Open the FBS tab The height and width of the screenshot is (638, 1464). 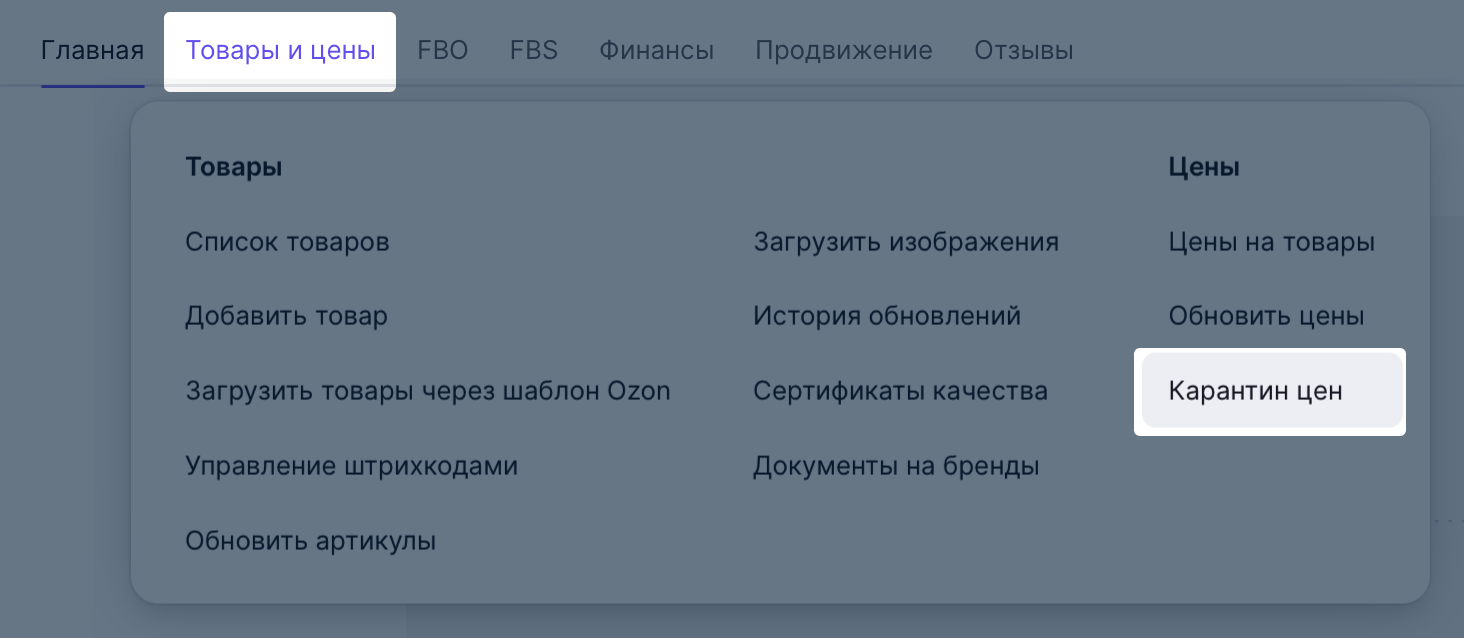click(533, 50)
